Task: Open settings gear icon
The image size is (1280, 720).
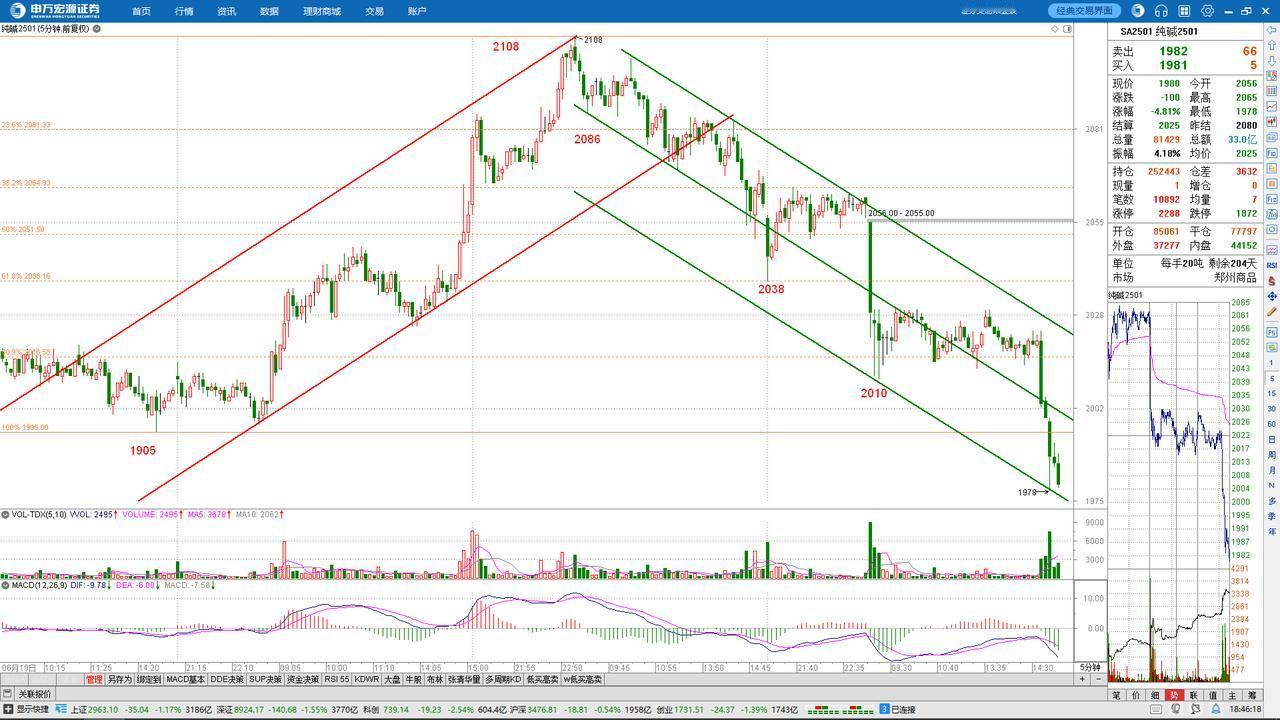Action: click(x=1208, y=10)
